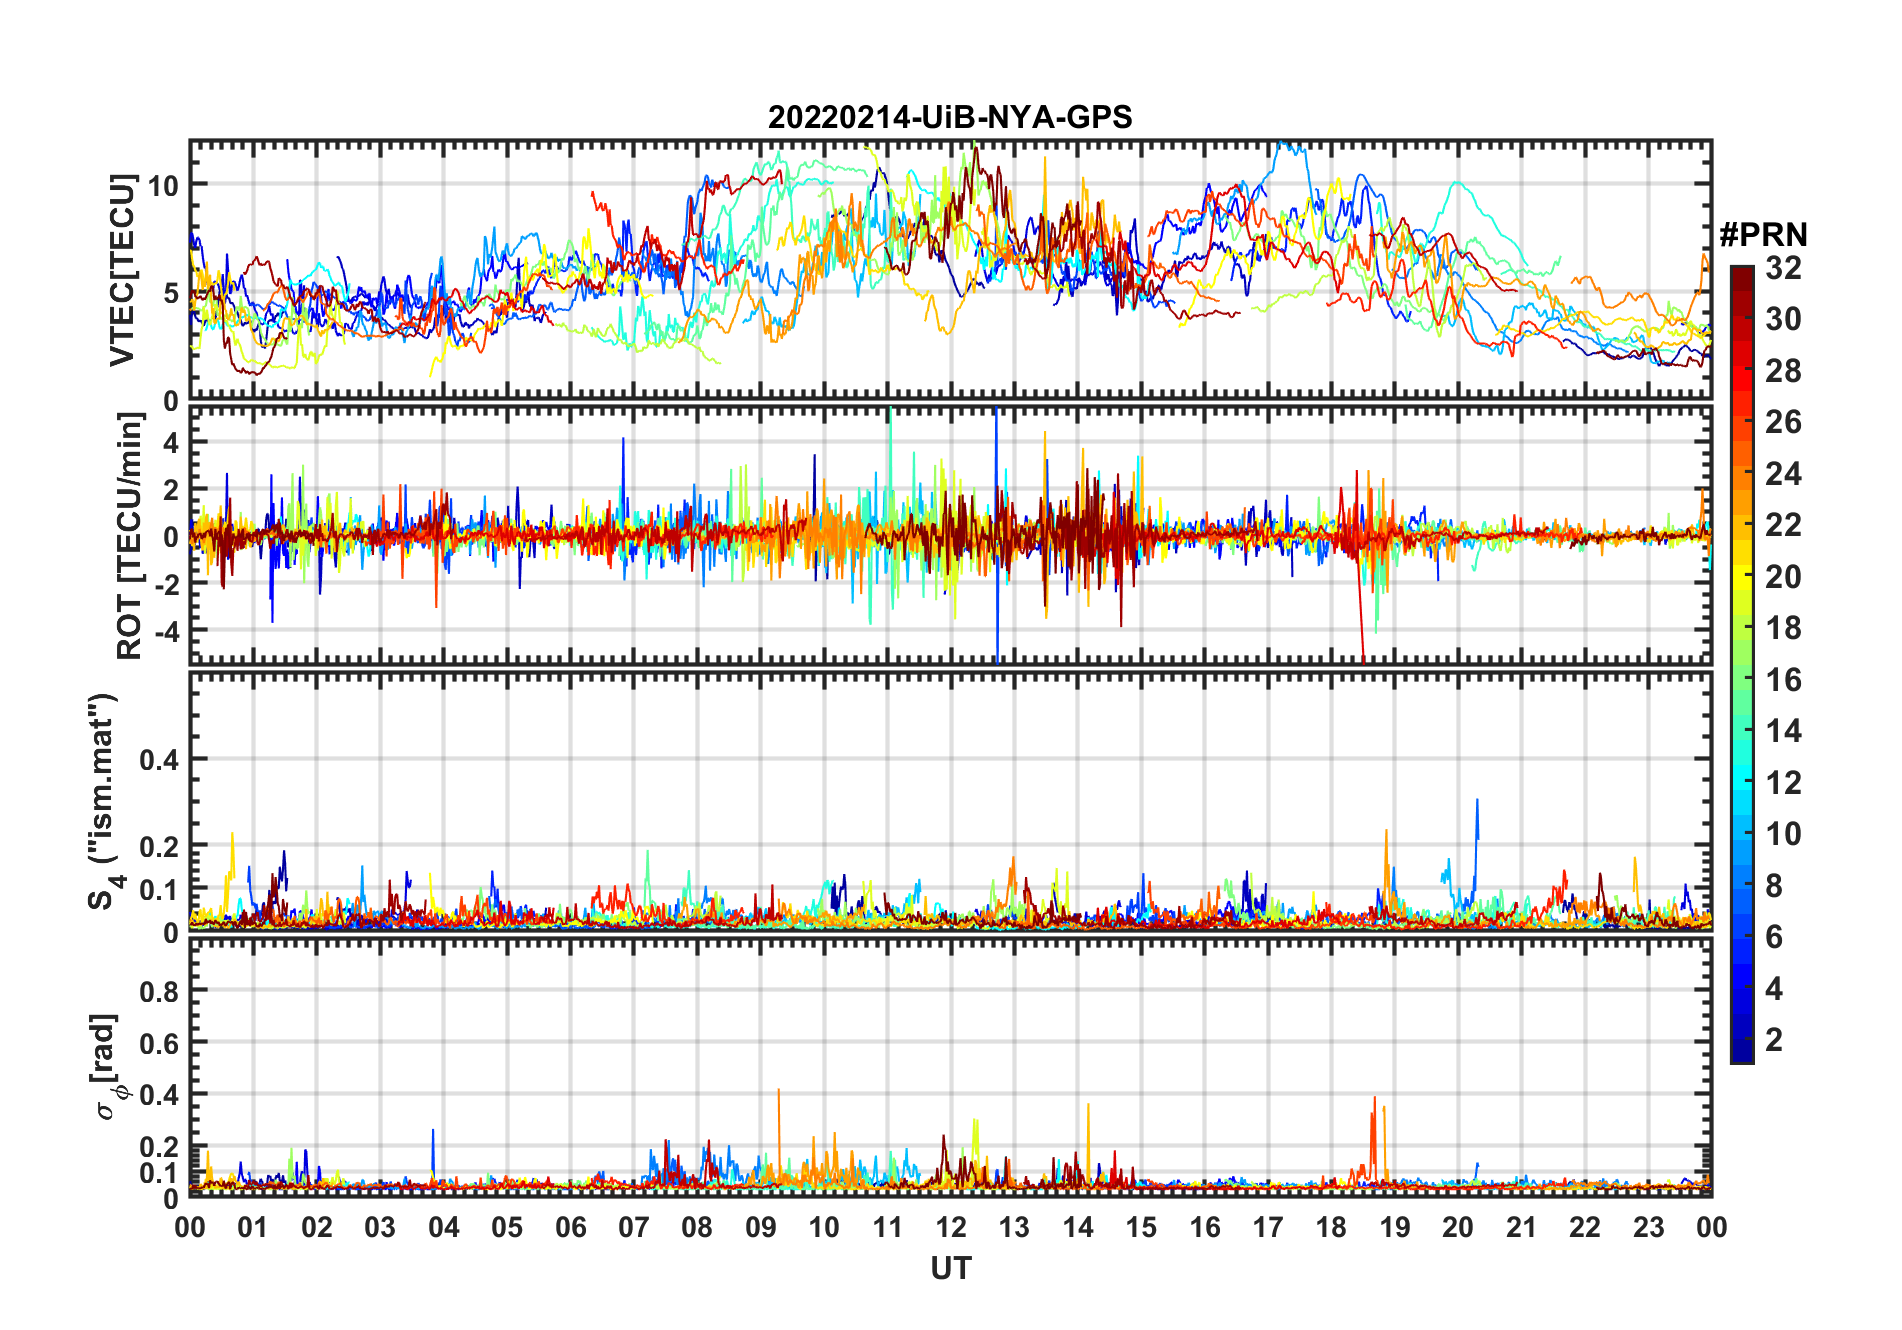Click colorbar tick label 20
This screenshot has height=1330, width=1902.
(1783, 577)
